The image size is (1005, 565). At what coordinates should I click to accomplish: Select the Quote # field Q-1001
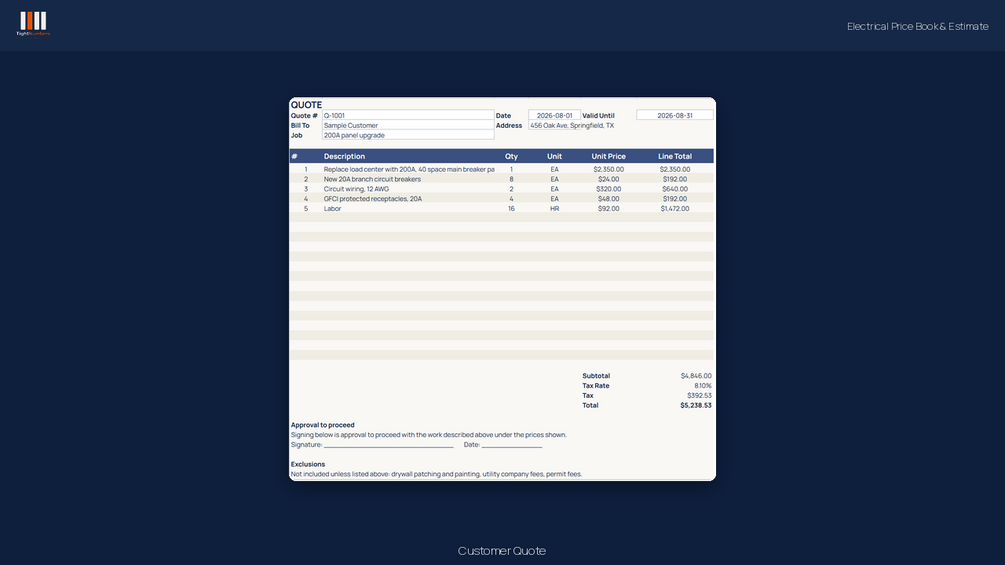point(408,115)
